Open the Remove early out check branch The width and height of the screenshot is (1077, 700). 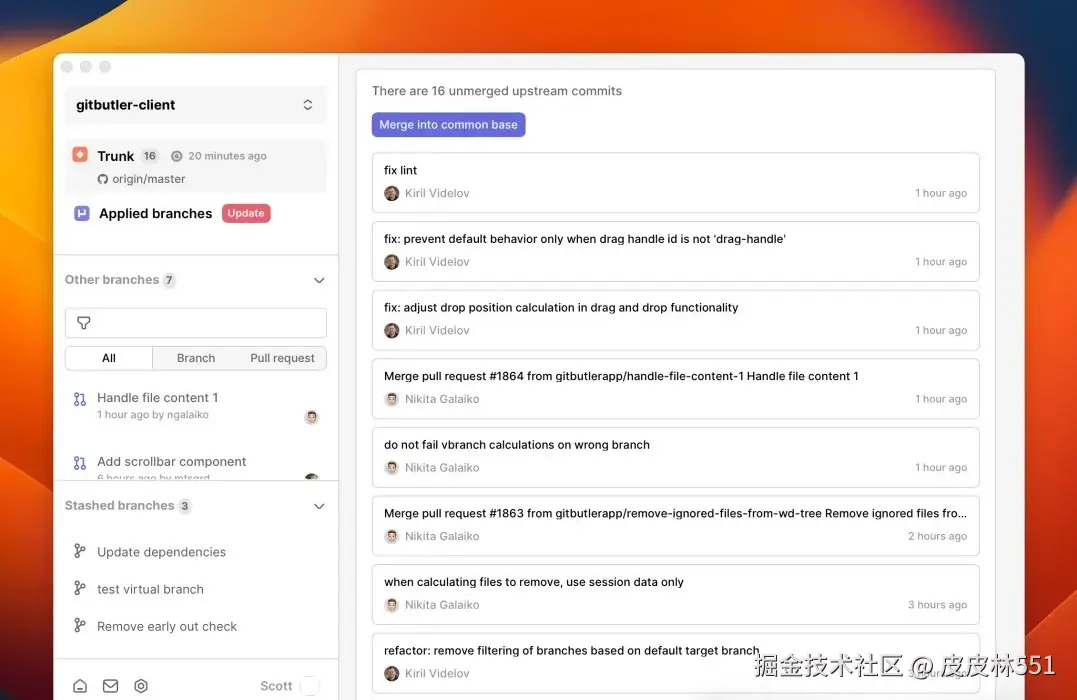[167, 626]
